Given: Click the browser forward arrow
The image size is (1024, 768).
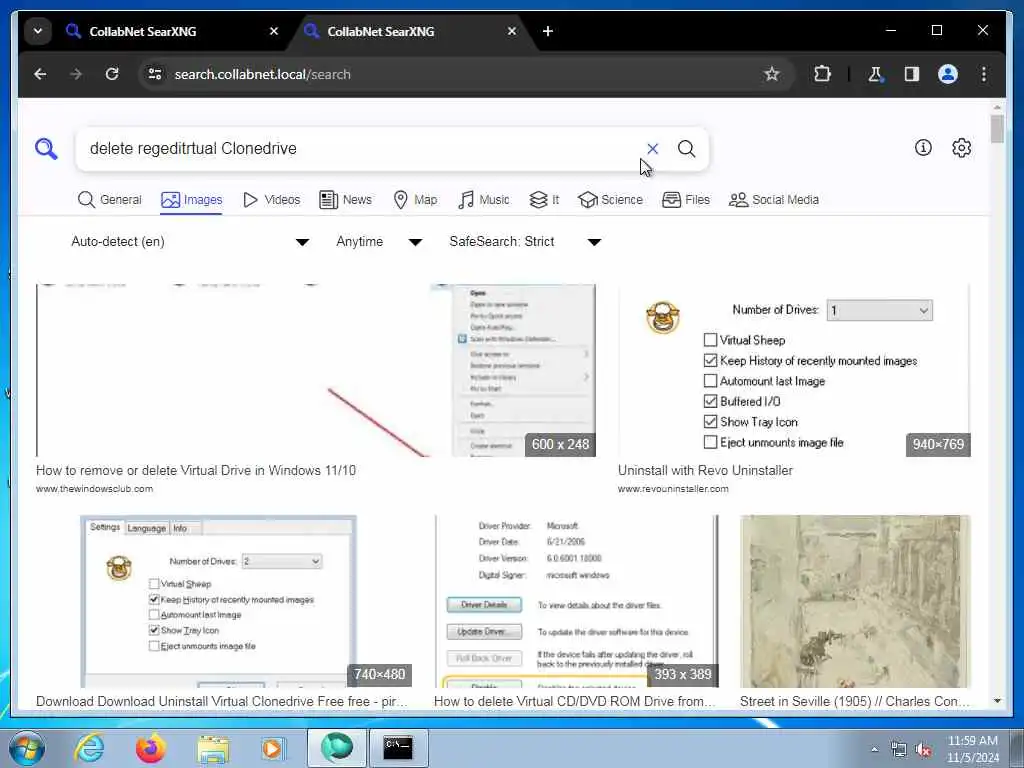Looking at the screenshot, I should [x=76, y=74].
